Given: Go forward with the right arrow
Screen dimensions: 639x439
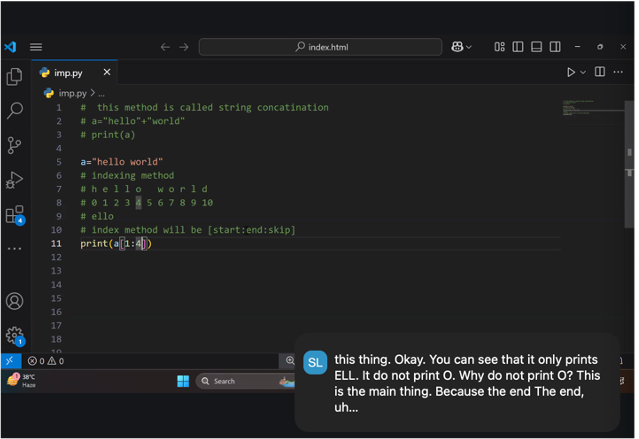Looking at the screenshot, I should [x=184, y=47].
